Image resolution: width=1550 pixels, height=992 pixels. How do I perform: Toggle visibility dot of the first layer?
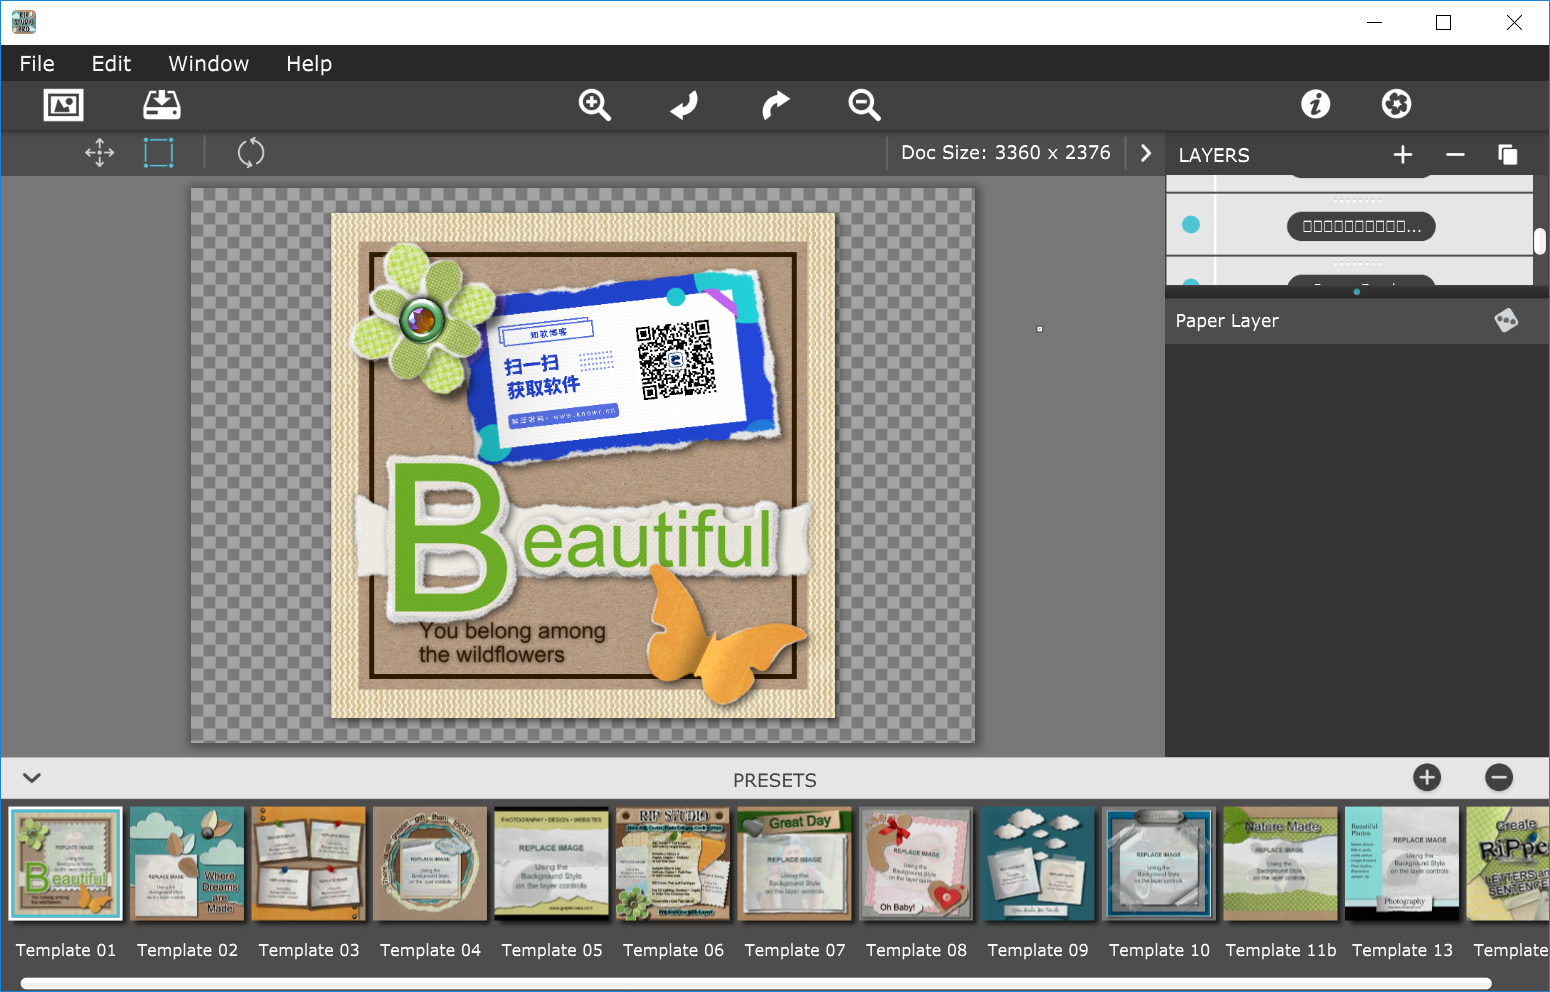click(1191, 225)
